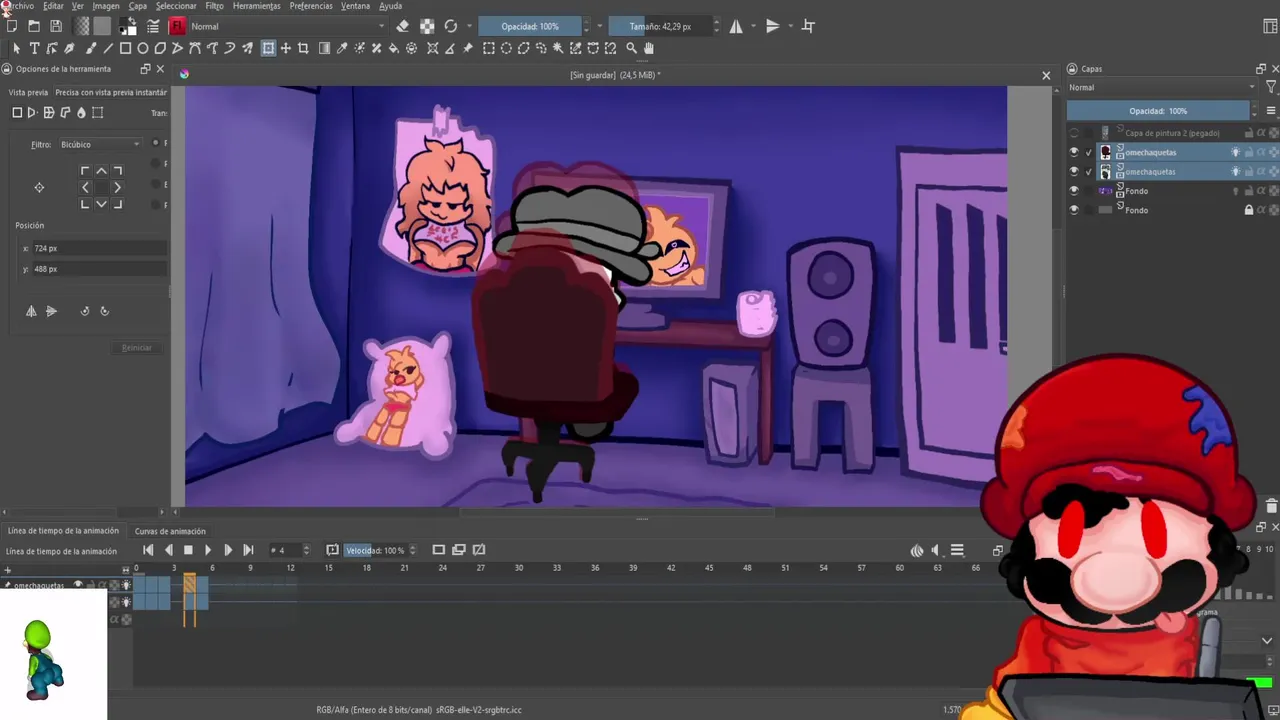1280x720 pixels.
Task: Open the Preferencias menu
Action: tap(311, 6)
